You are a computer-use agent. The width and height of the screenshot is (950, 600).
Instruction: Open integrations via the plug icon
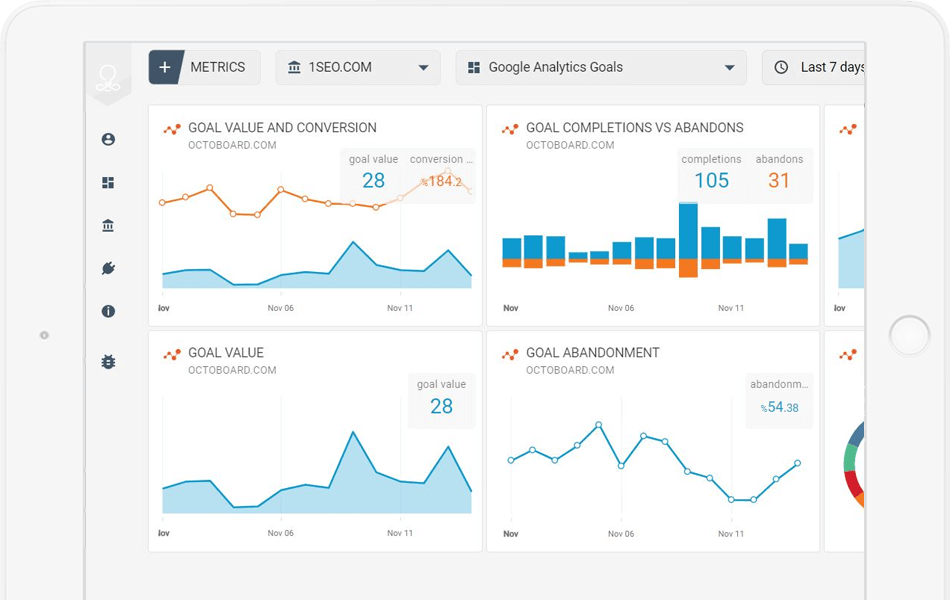pos(108,268)
